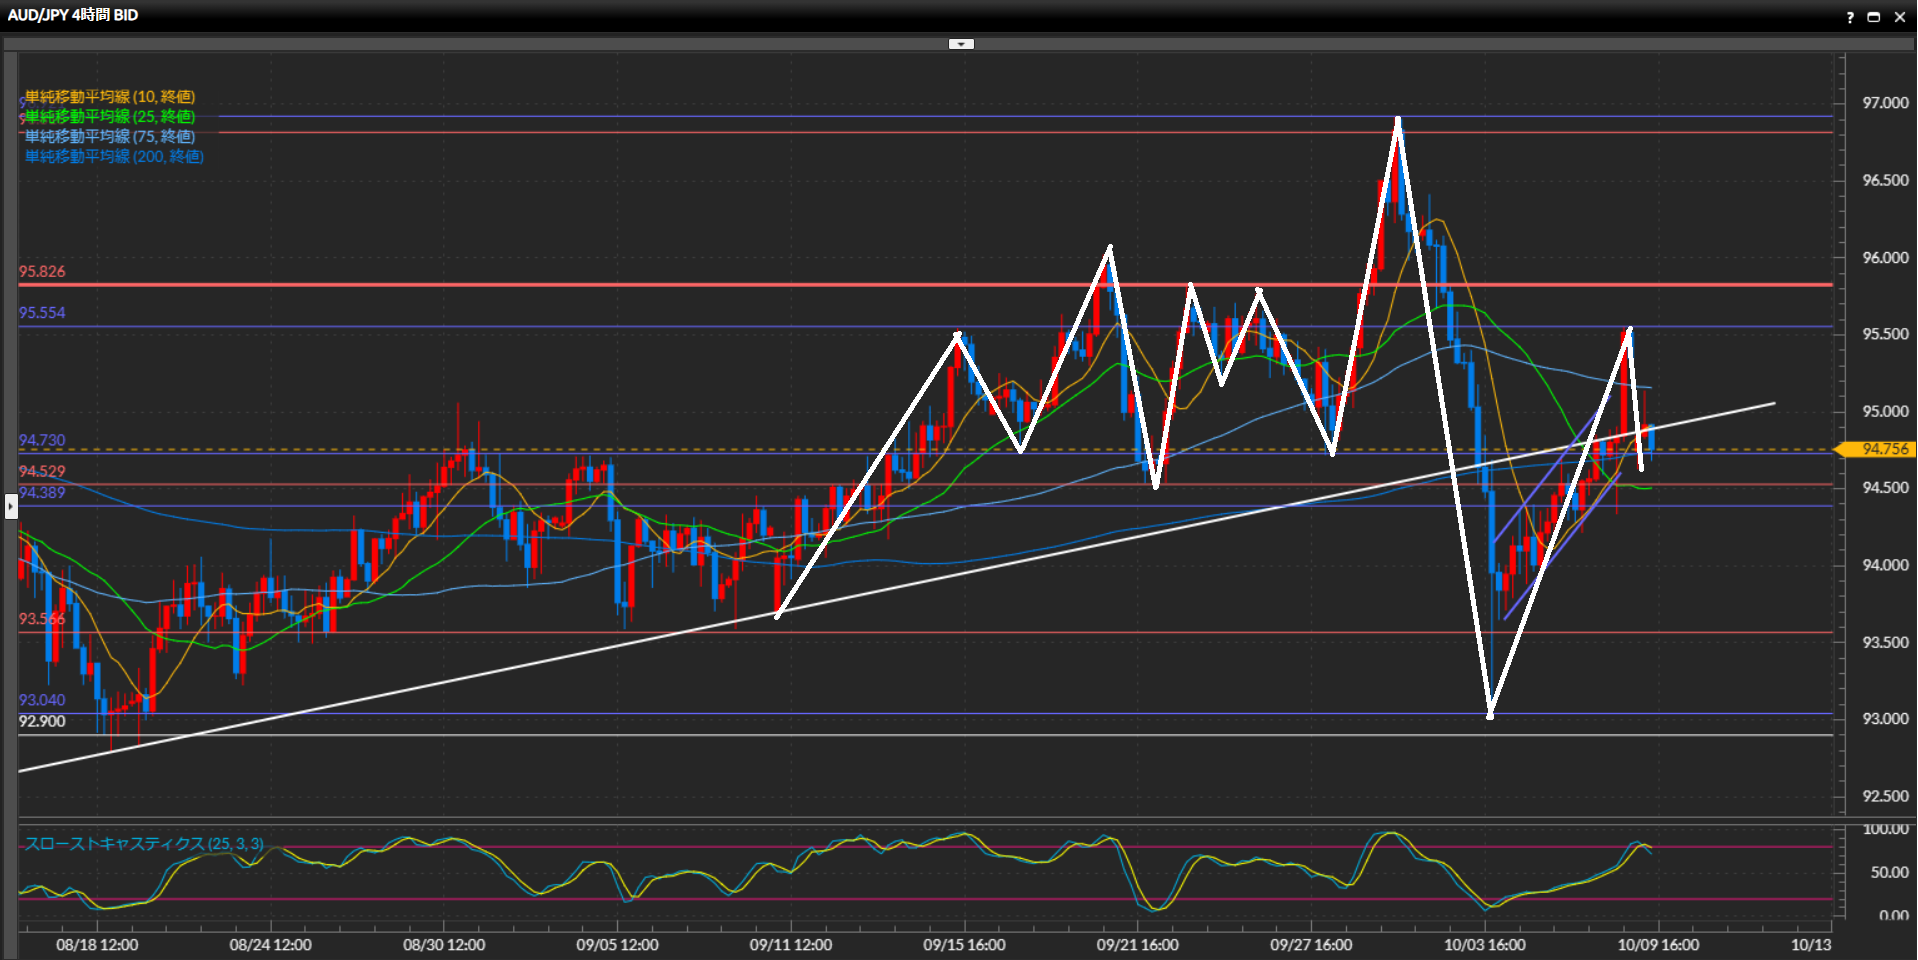Expand the top toolbar drop-down handle
The width and height of the screenshot is (1918, 960).
(960, 44)
